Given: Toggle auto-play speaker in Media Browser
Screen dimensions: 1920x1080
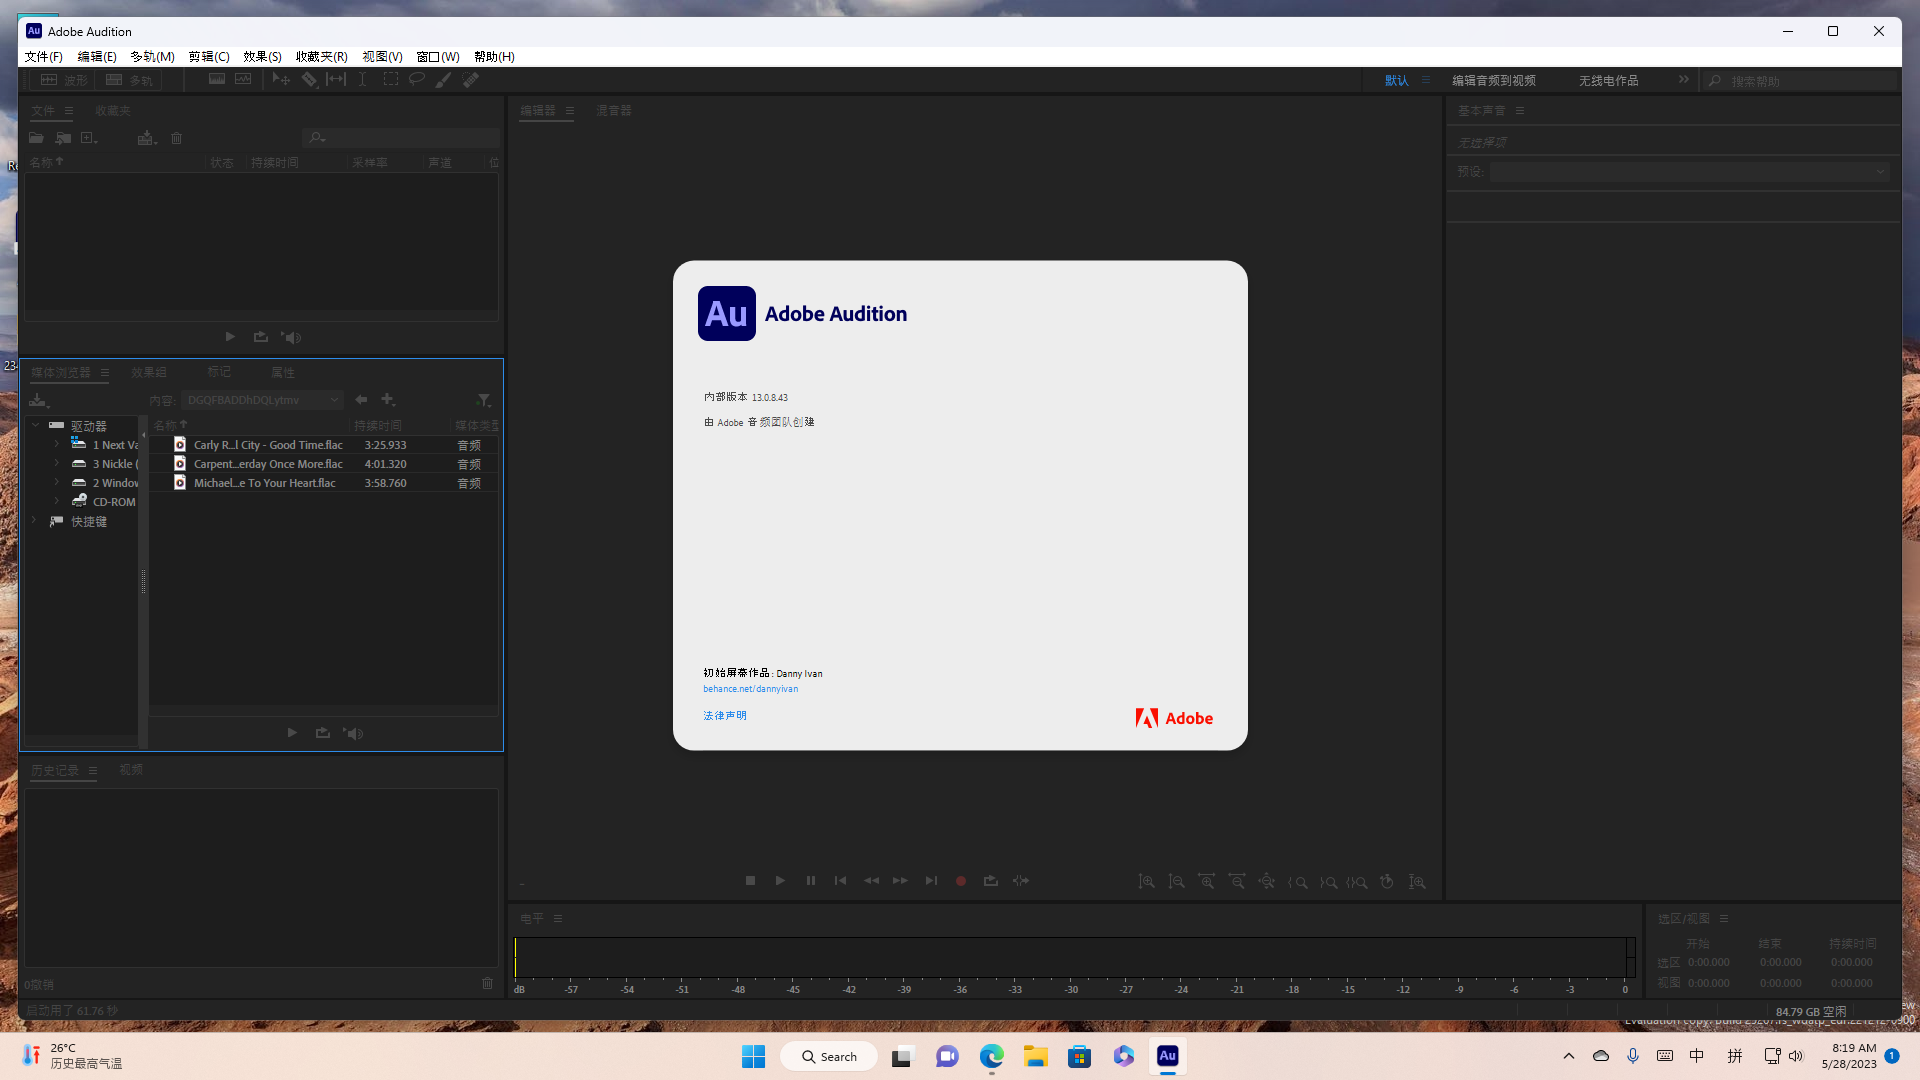Looking at the screenshot, I should tap(353, 733).
